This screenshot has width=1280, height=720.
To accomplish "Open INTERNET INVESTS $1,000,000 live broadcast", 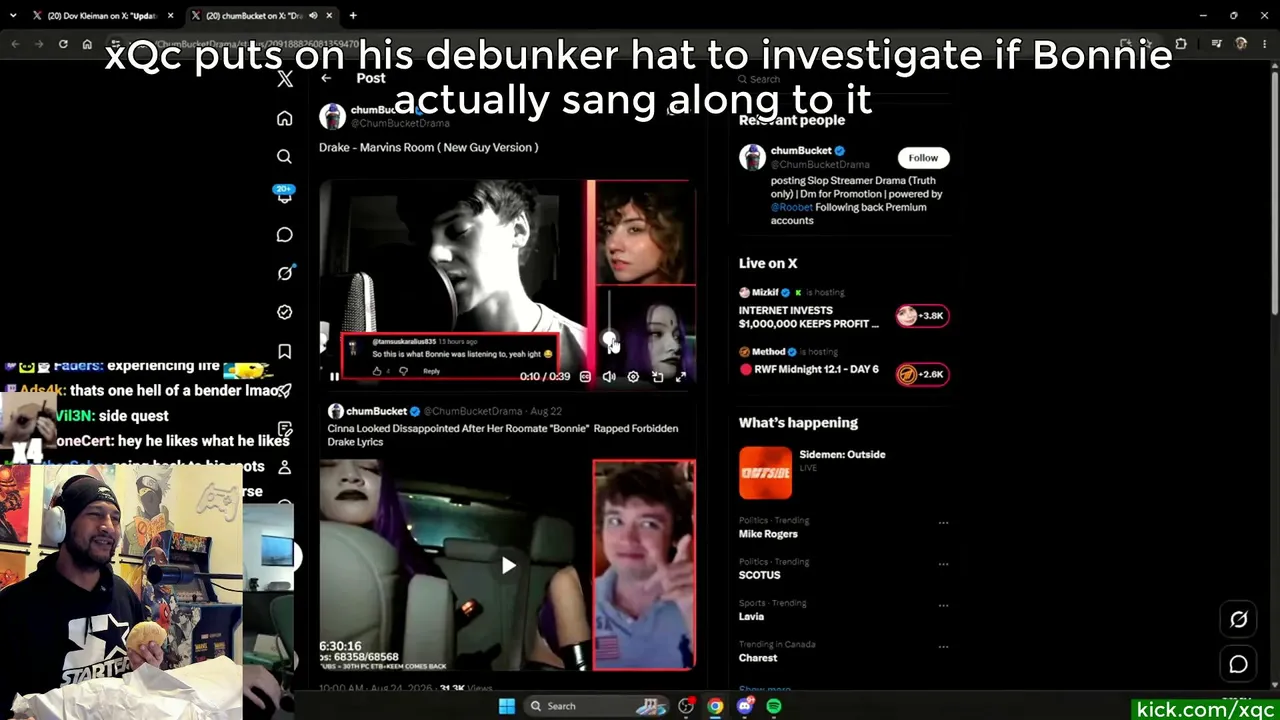I will [809, 317].
